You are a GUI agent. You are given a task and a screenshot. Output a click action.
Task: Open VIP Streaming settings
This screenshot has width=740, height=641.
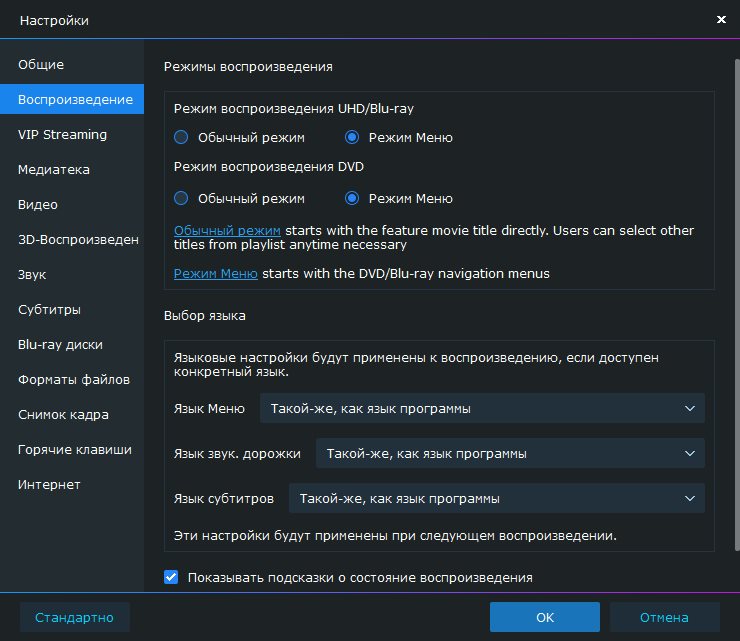point(72,135)
